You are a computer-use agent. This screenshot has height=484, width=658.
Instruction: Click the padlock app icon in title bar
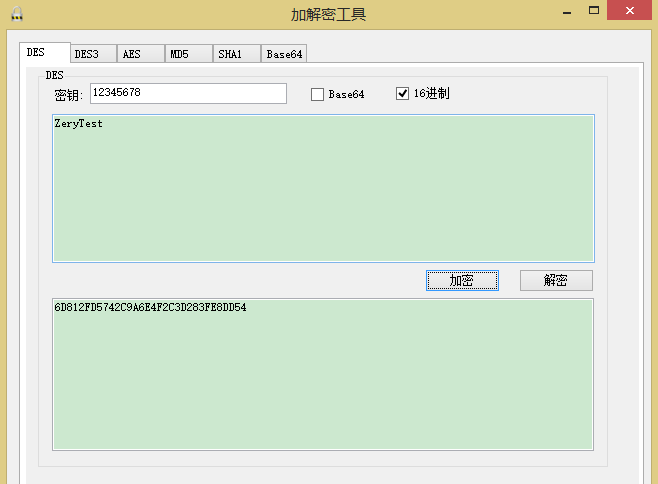17,14
